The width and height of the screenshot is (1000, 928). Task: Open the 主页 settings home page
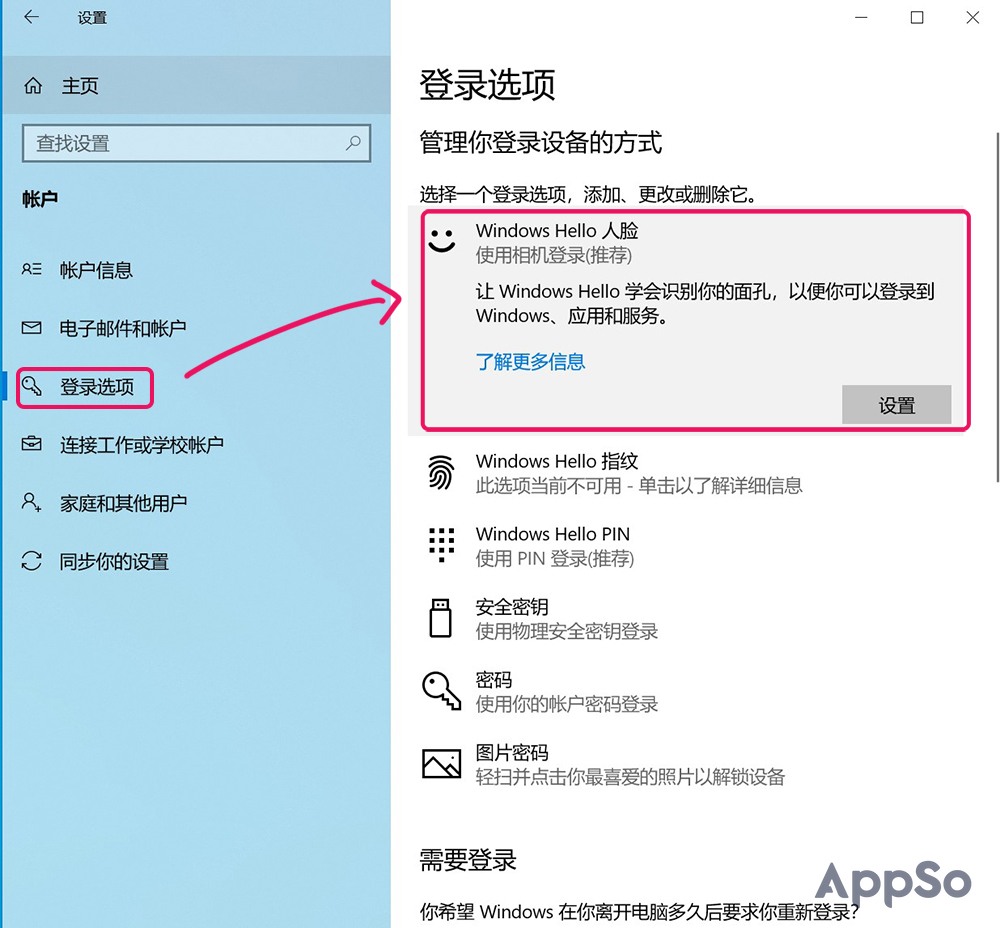click(80, 86)
